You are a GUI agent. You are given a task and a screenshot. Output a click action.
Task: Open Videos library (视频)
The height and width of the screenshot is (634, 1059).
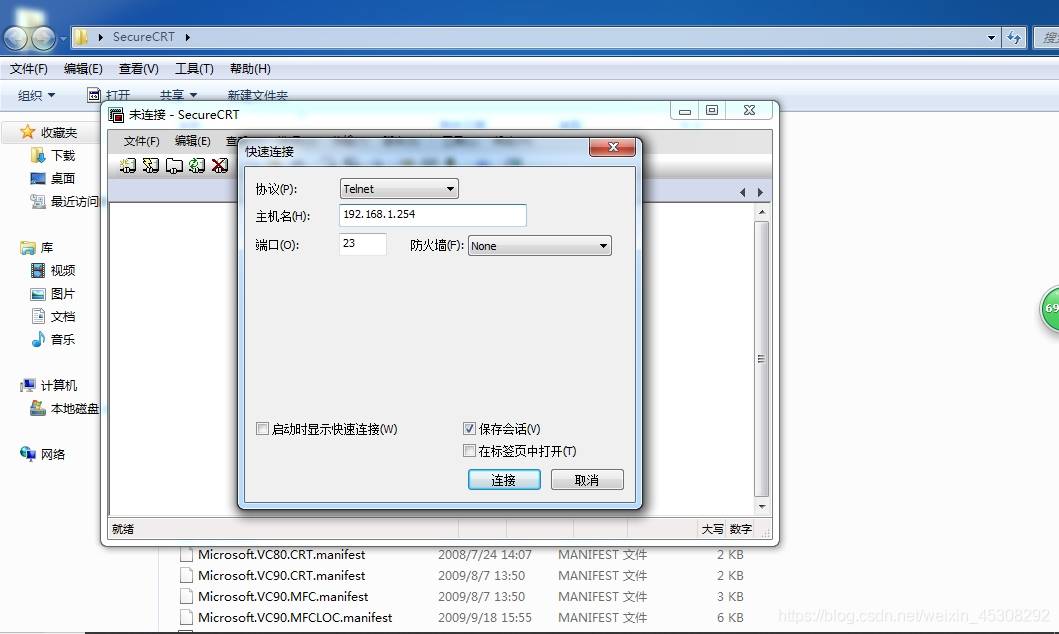pos(53,271)
